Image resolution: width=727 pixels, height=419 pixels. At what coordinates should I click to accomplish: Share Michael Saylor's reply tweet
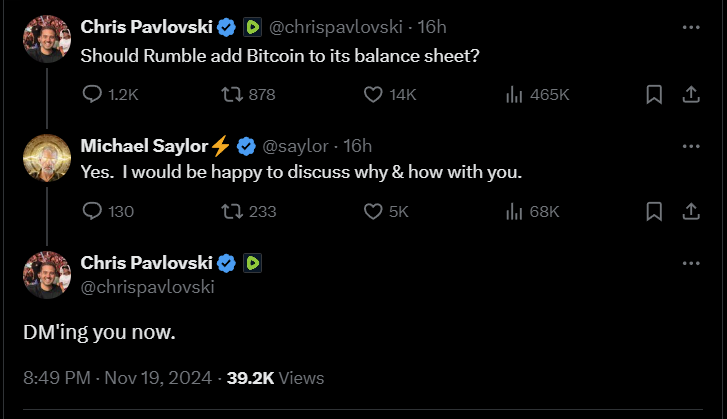(x=690, y=211)
